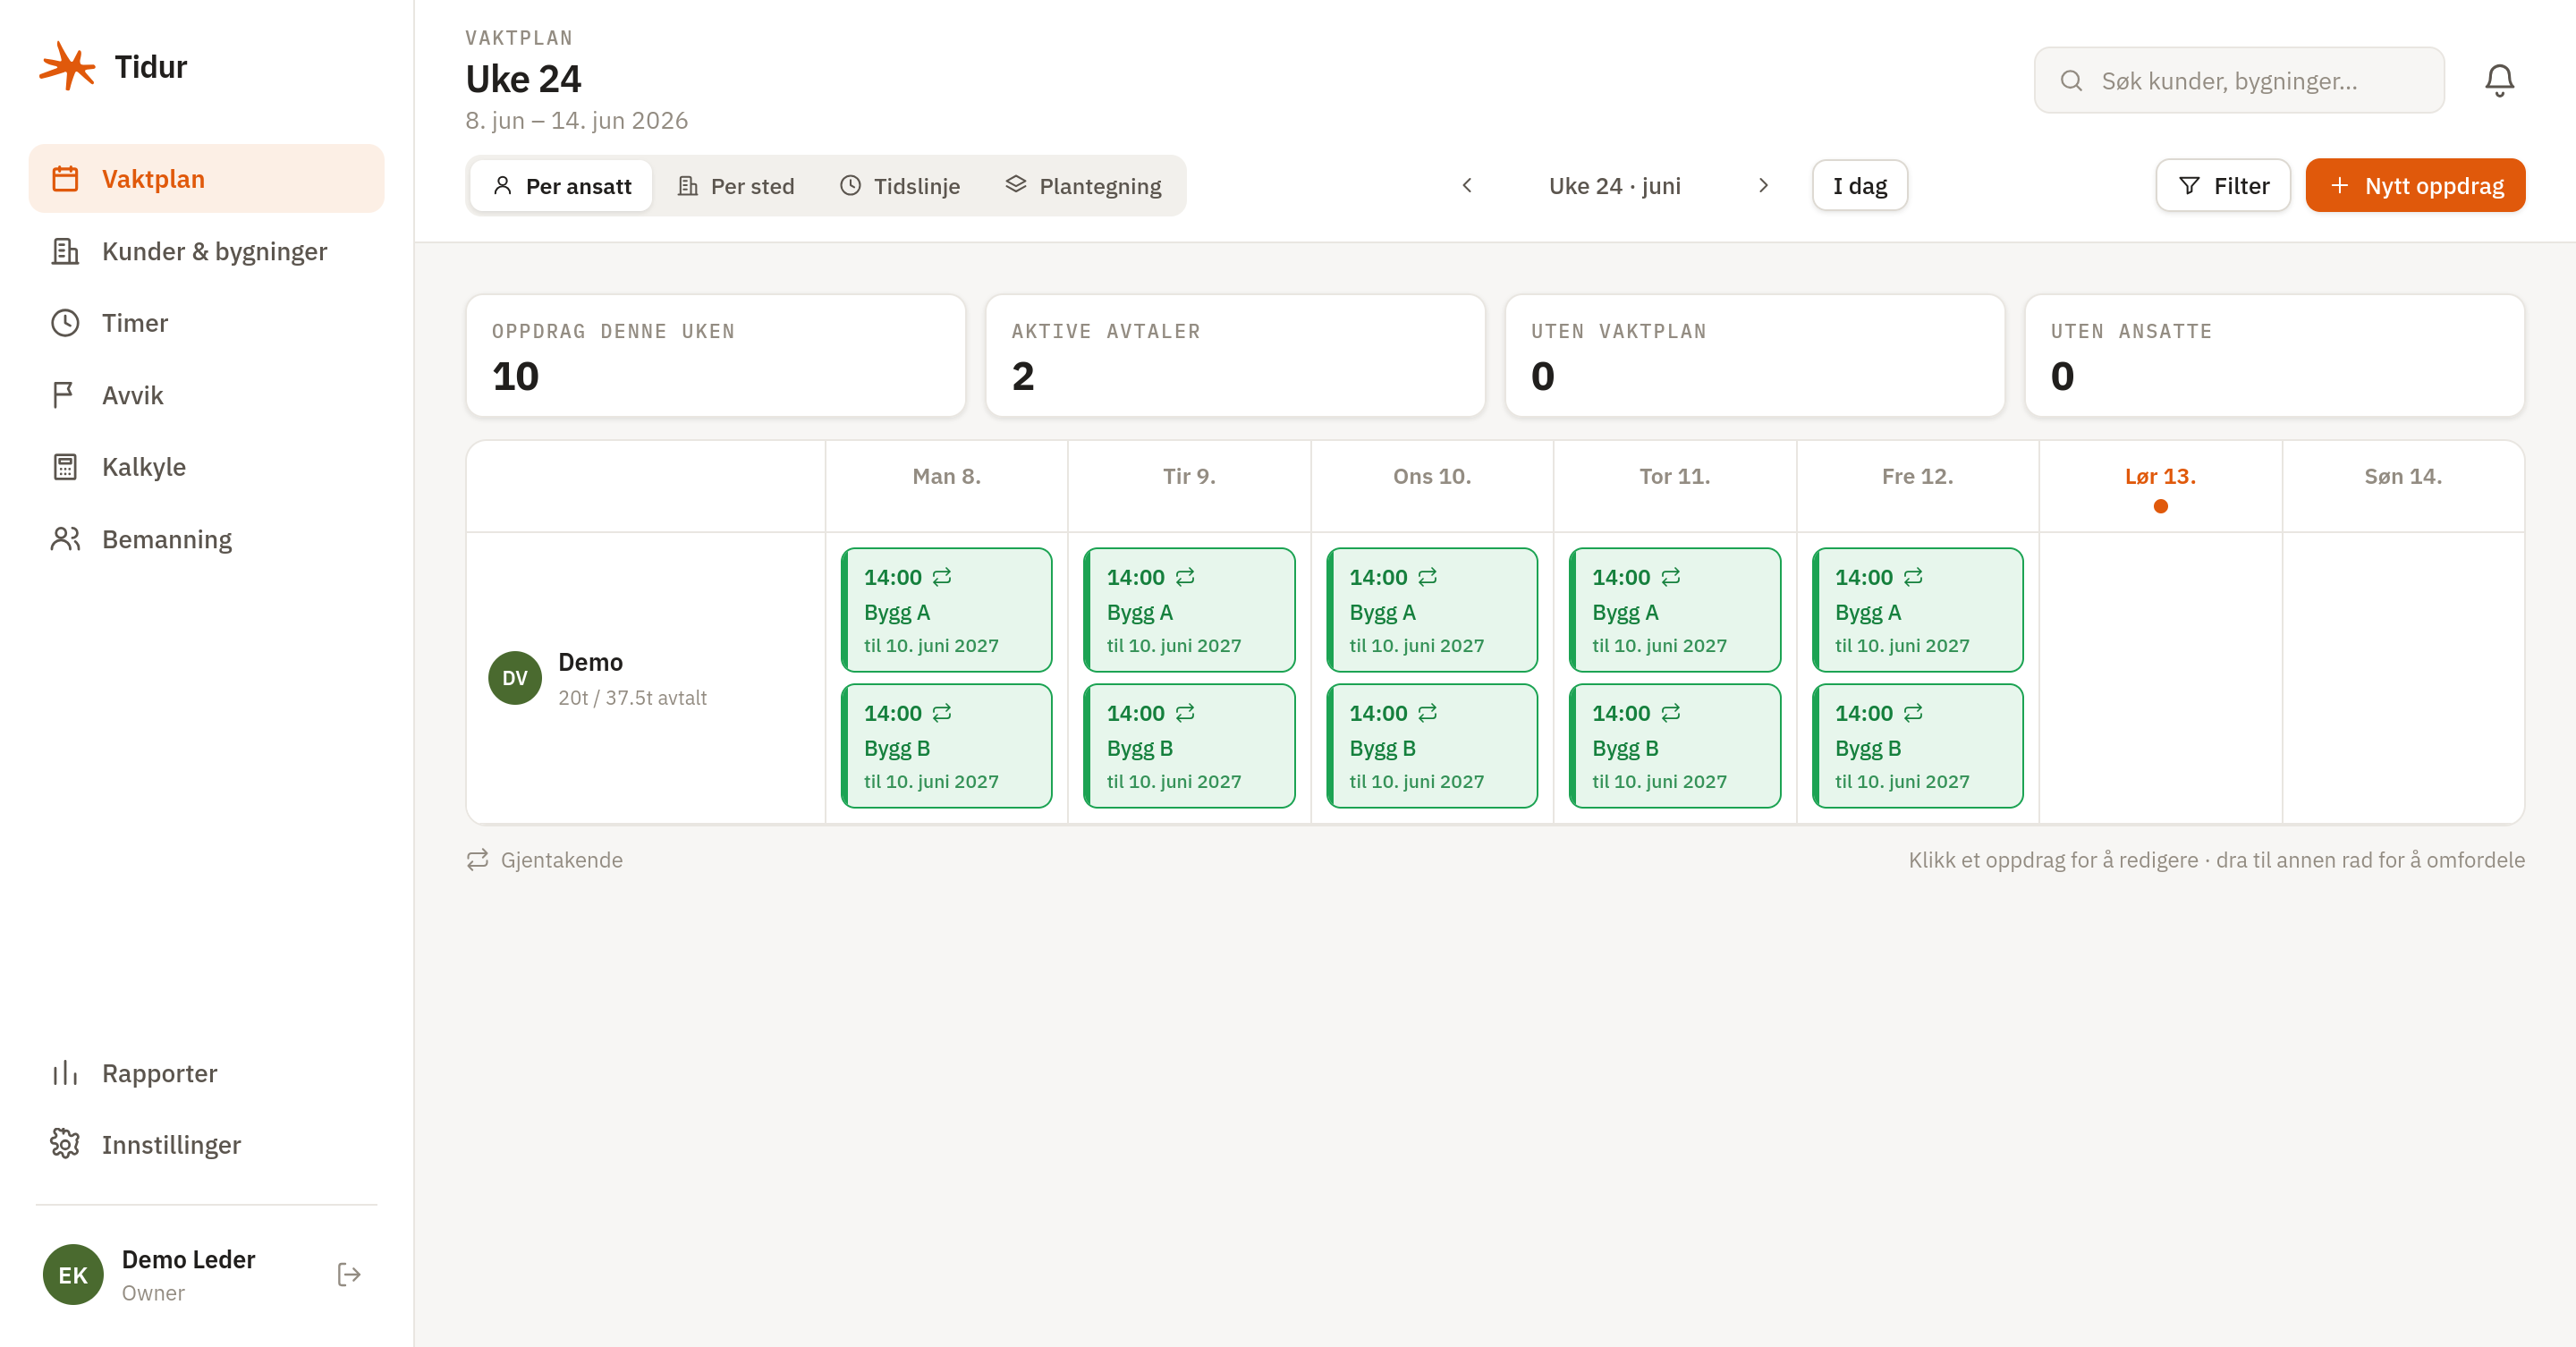Go to the next week
The height and width of the screenshot is (1347, 2576).
click(x=1763, y=186)
